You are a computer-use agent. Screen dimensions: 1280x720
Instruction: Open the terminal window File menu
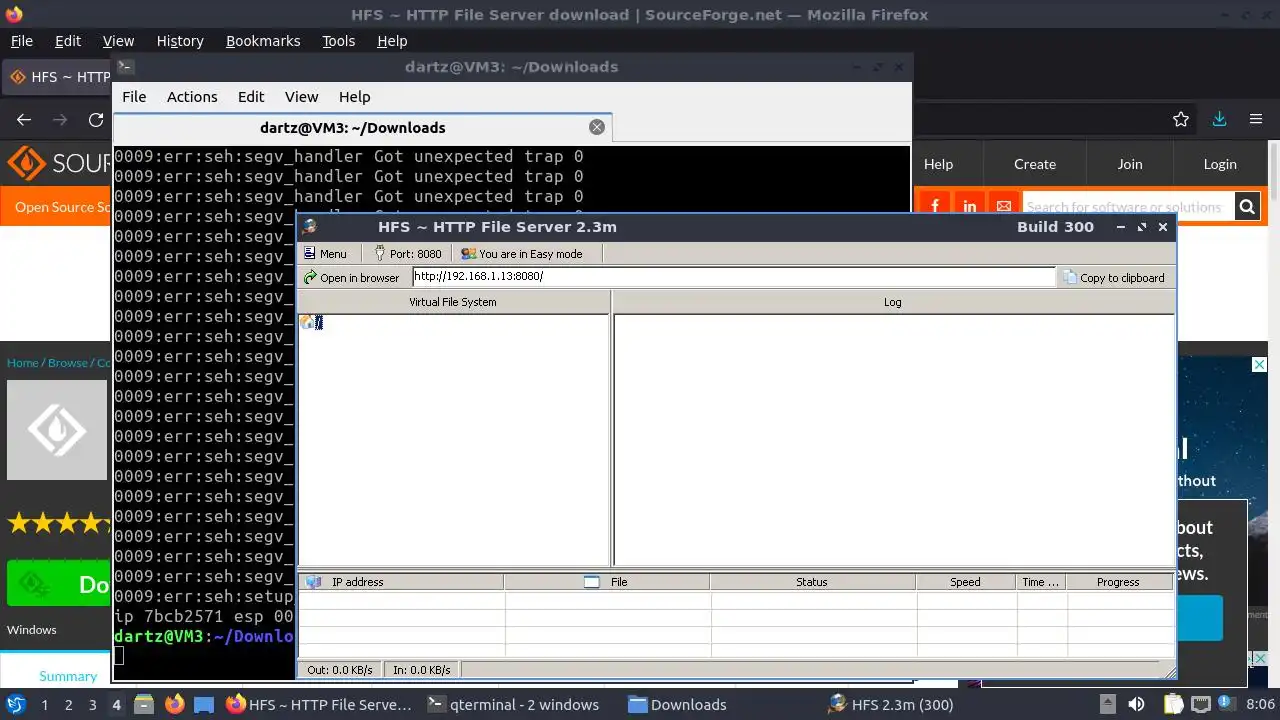coord(134,97)
